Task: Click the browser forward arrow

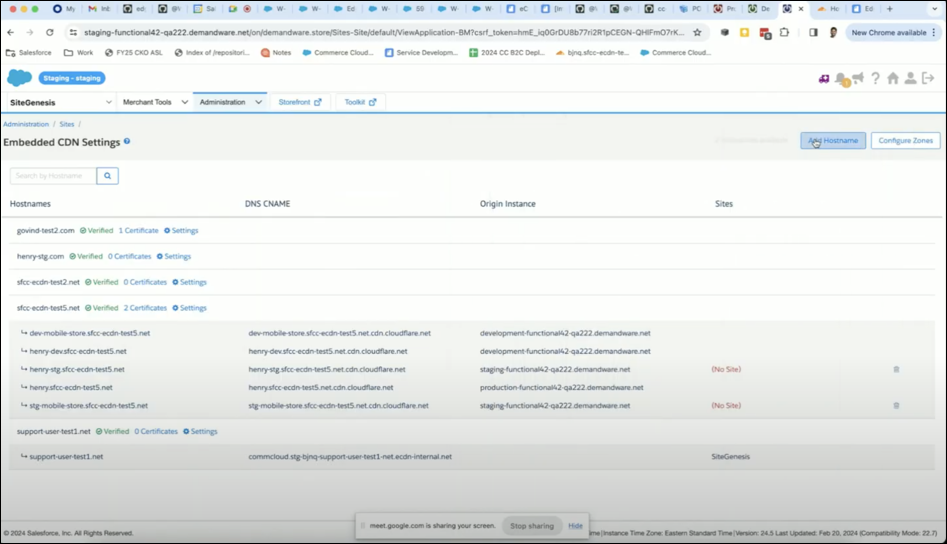Action: [30, 33]
